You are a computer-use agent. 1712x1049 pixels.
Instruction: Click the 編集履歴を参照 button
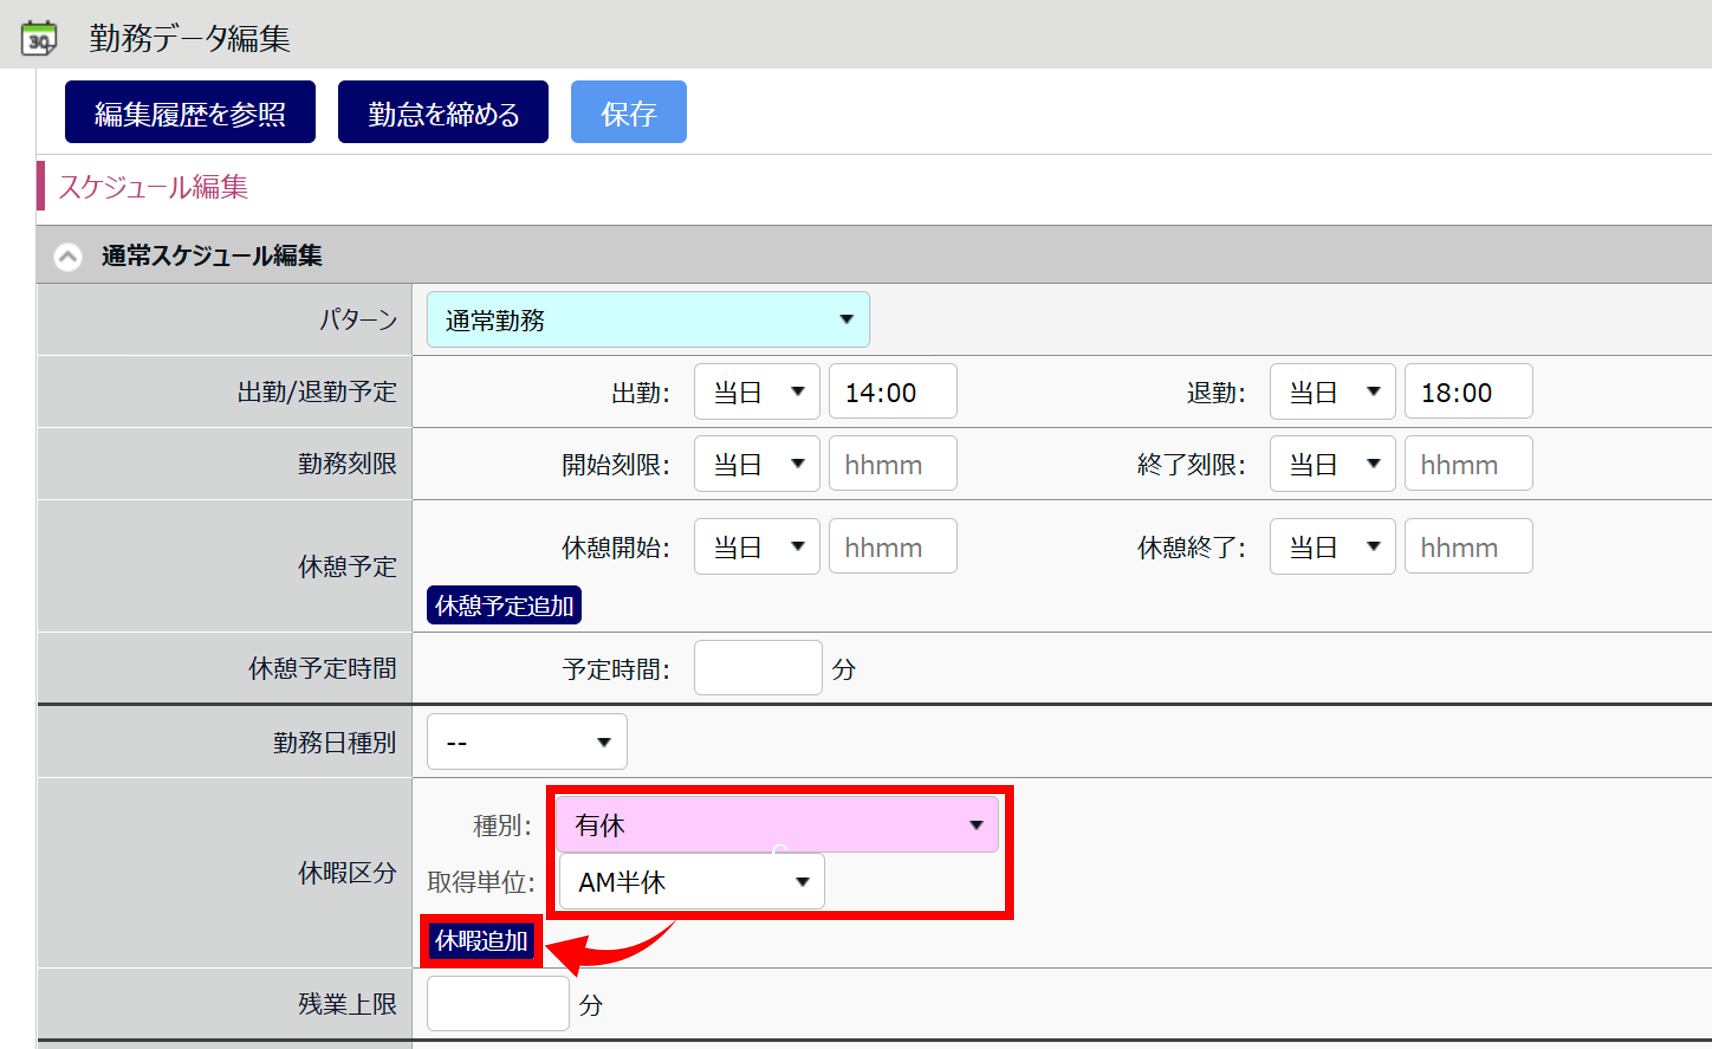(x=190, y=113)
